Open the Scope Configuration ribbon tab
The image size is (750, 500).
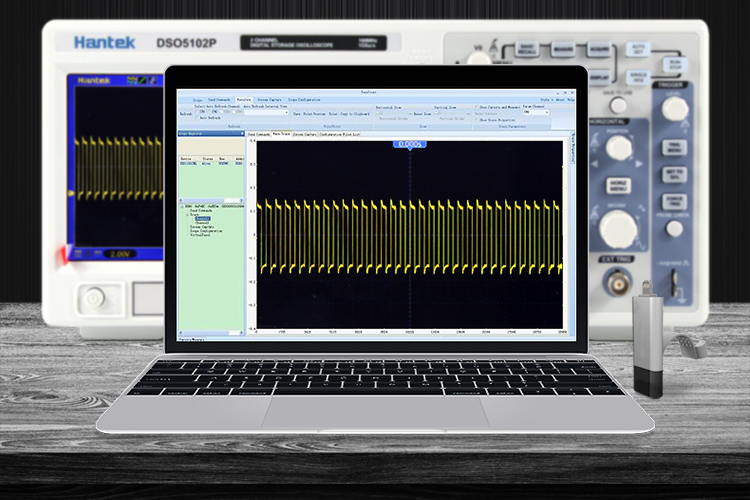pos(303,100)
